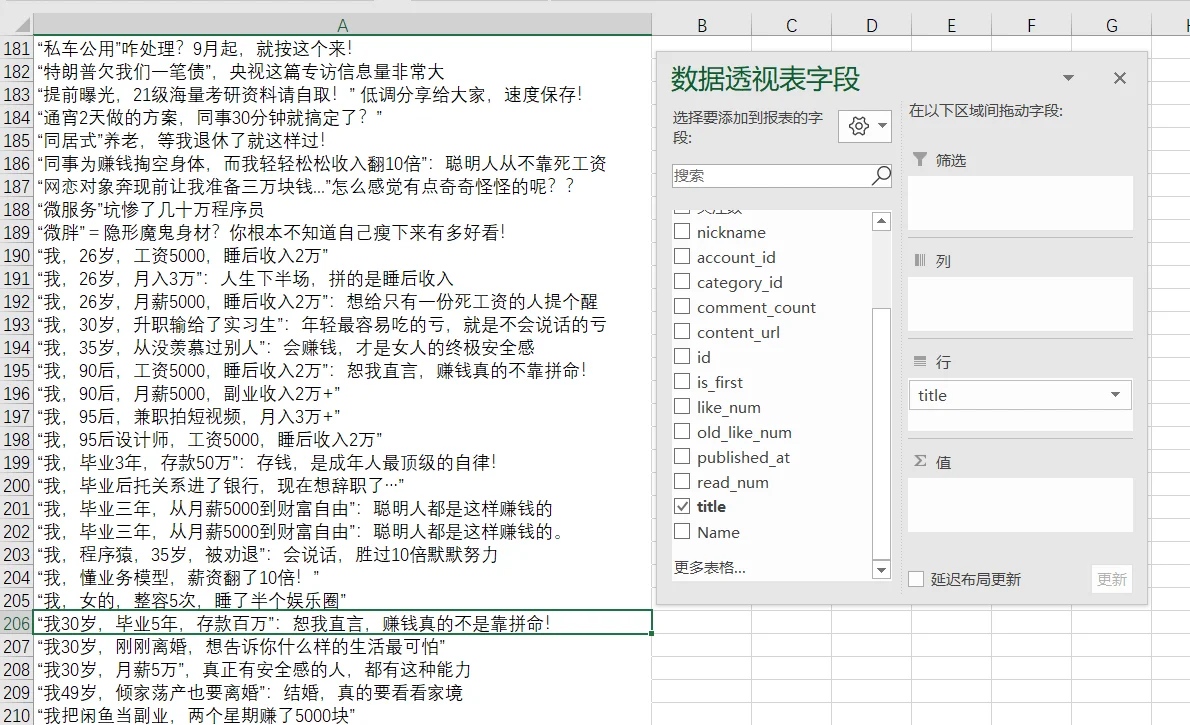
Task: Click the cell "我，95后，兼职拍短视频，月入3万+"
Action: (342, 417)
